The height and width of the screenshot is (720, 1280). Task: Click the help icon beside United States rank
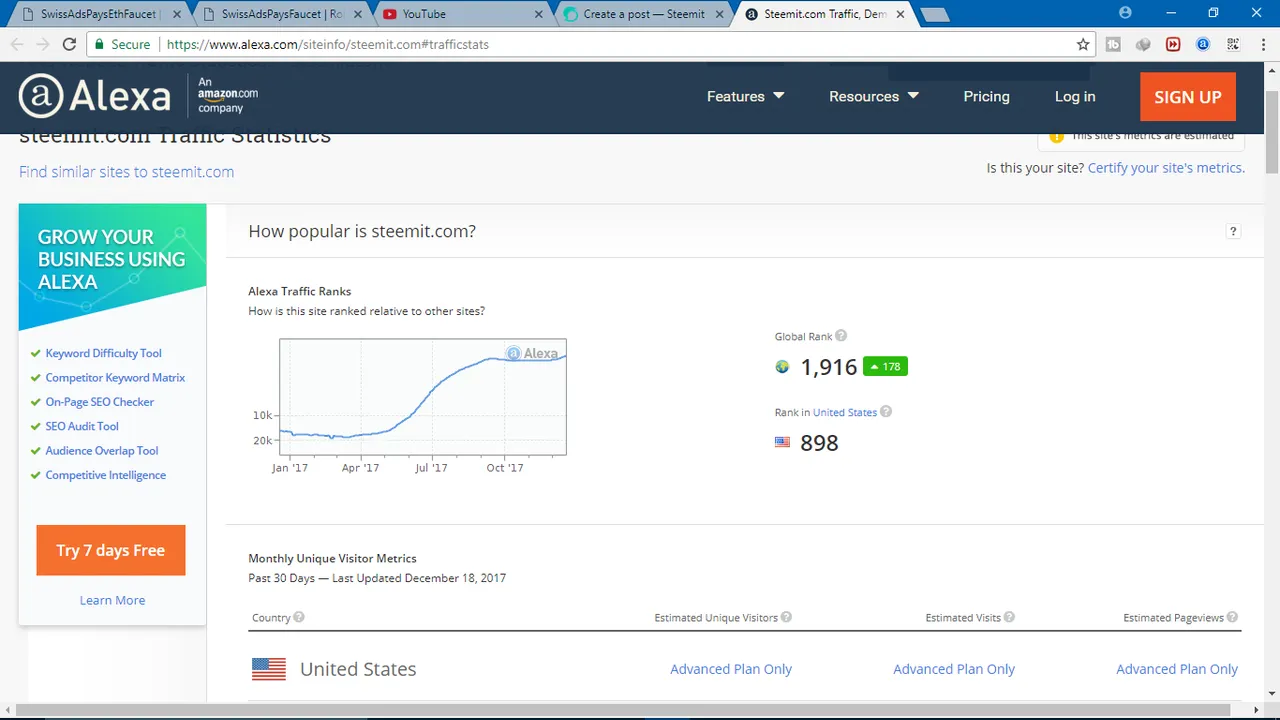886,412
